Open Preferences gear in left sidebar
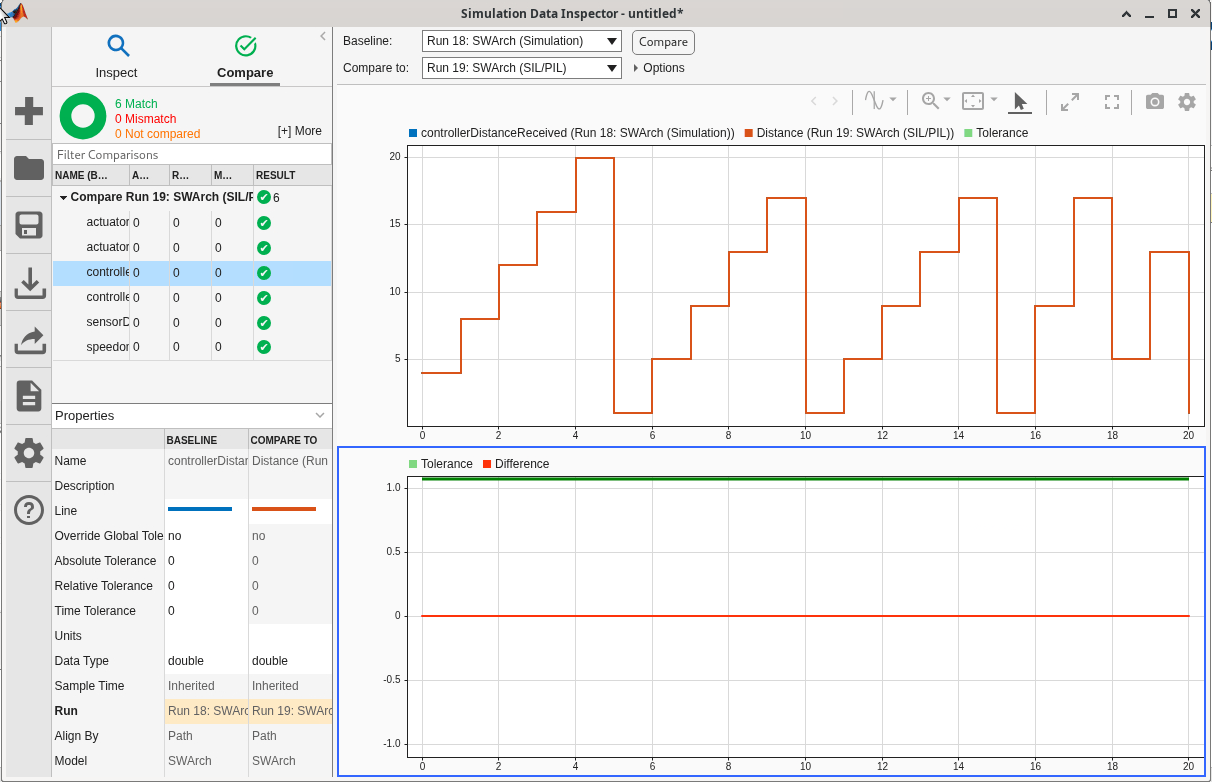The height and width of the screenshot is (782, 1212). click(x=28, y=453)
